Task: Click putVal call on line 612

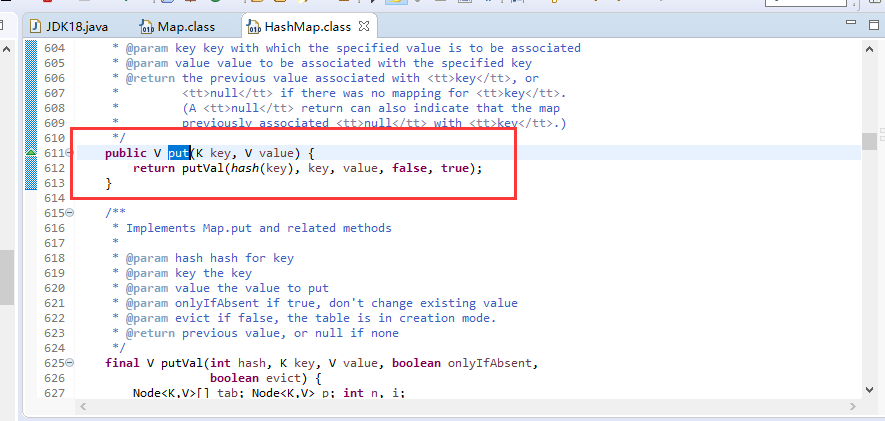Action: pos(202,168)
